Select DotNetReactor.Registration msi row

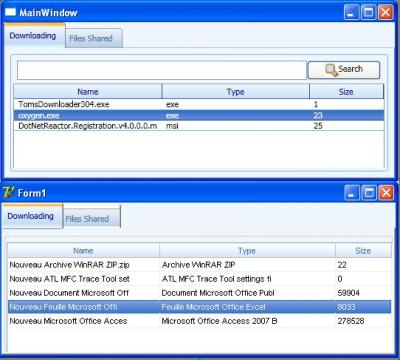point(199,126)
